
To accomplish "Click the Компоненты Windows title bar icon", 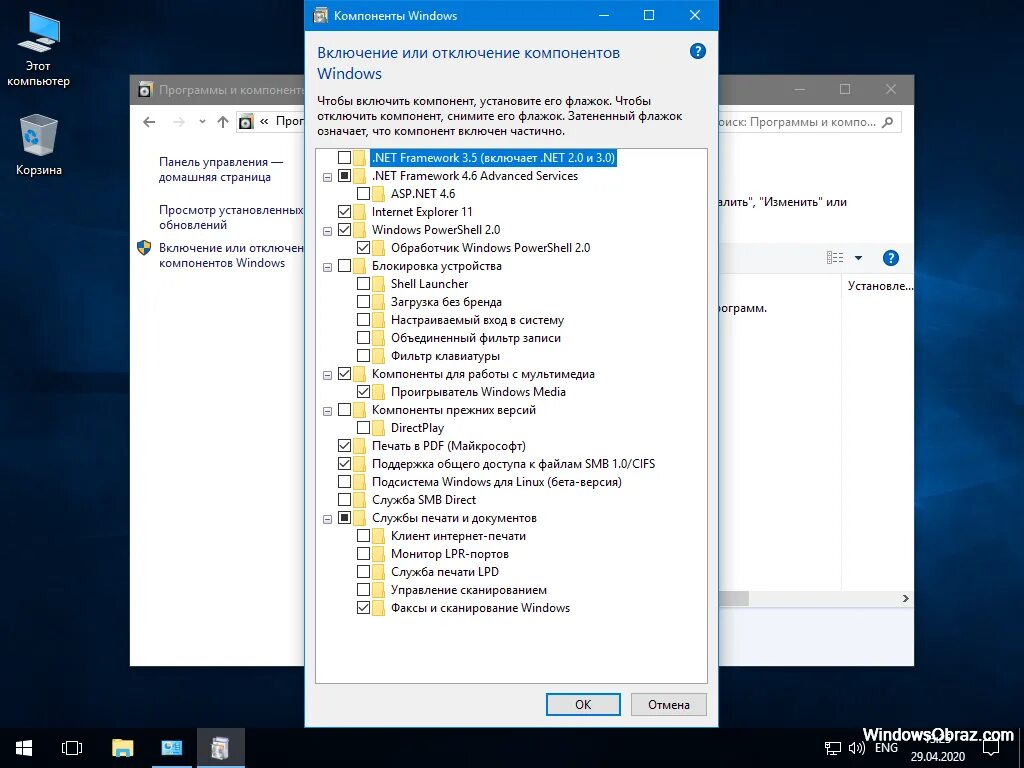I will pyautogui.click(x=321, y=16).
